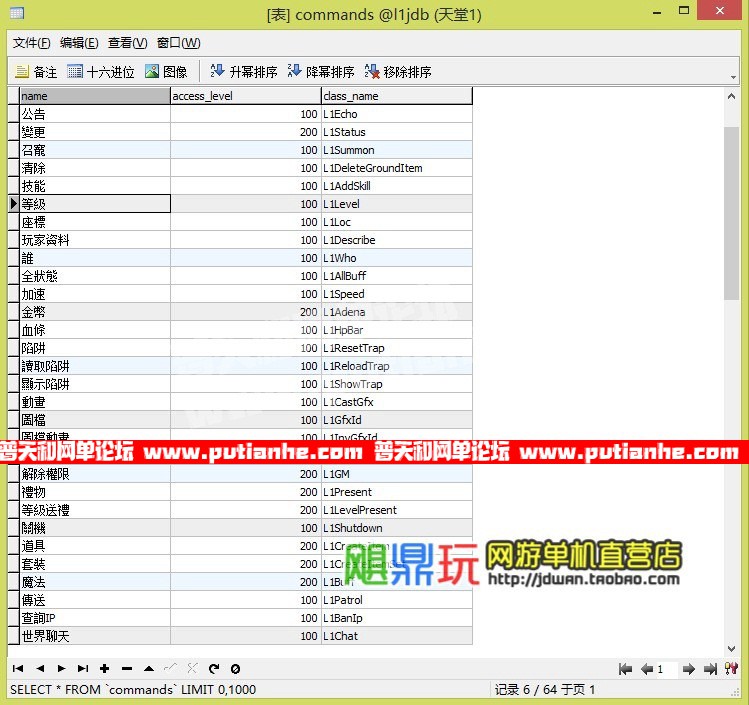749x705 pixels.
Task: Select the L1DeleteGroundItem cell
Action: pos(397,168)
